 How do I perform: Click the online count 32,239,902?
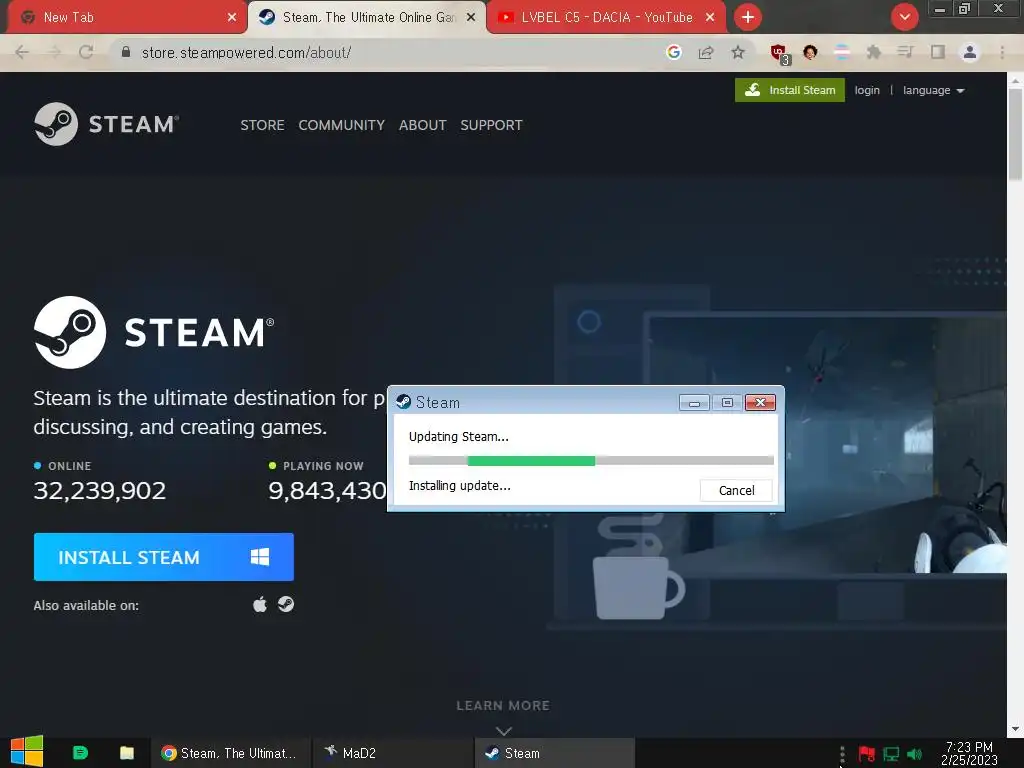tap(100, 490)
